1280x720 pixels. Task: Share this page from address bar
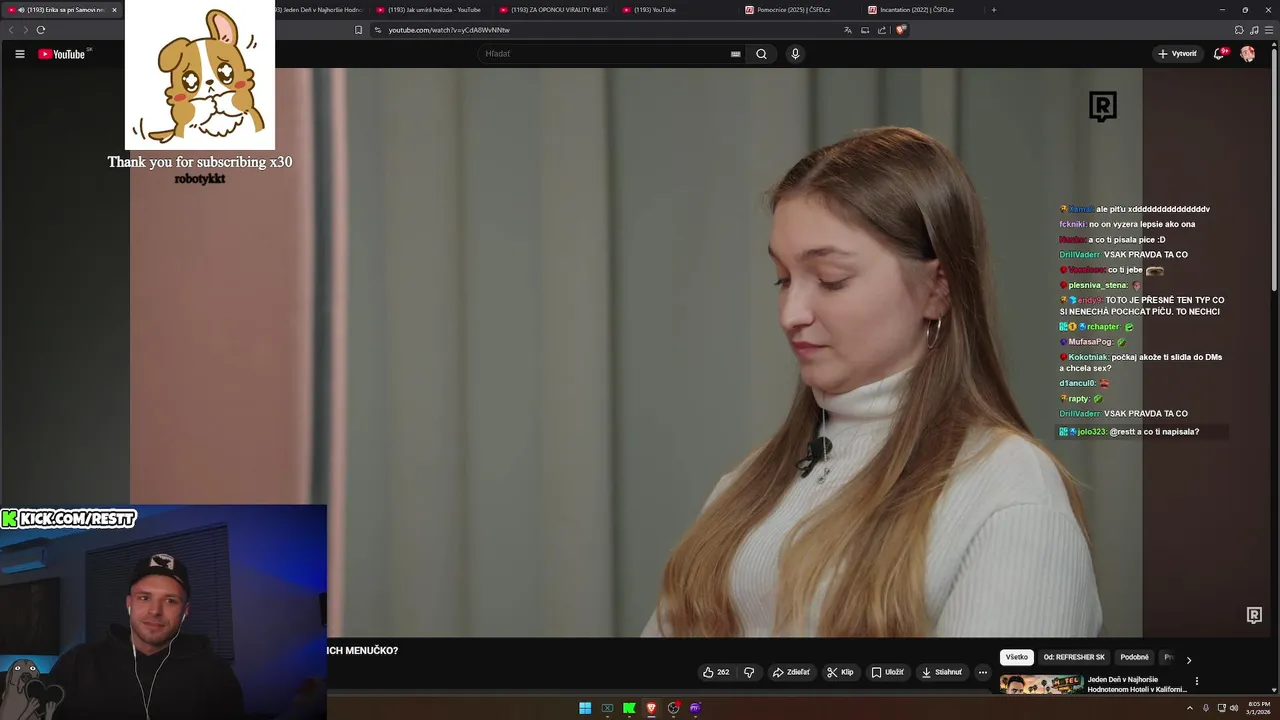click(x=882, y=30)
